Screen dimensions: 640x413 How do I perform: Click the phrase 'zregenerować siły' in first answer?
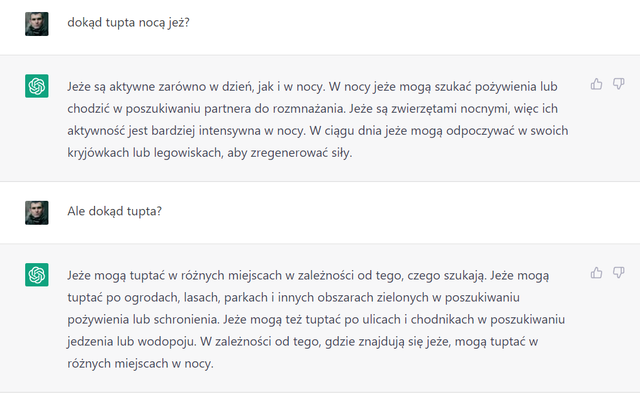click(300, 153)
